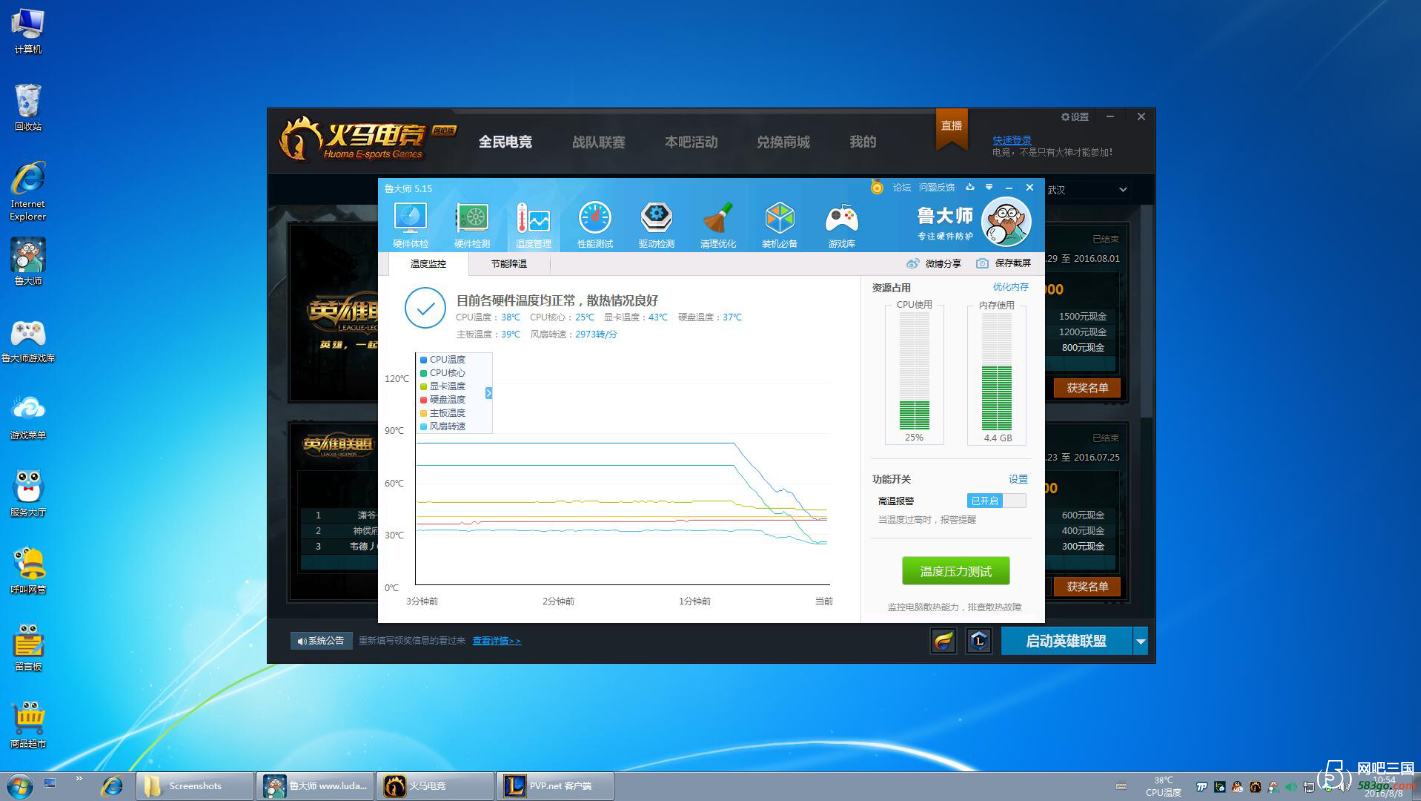Click 直播 ribbon in 火马电竞
Viewport: 1421px width, 801px height.
pos(951,127)
